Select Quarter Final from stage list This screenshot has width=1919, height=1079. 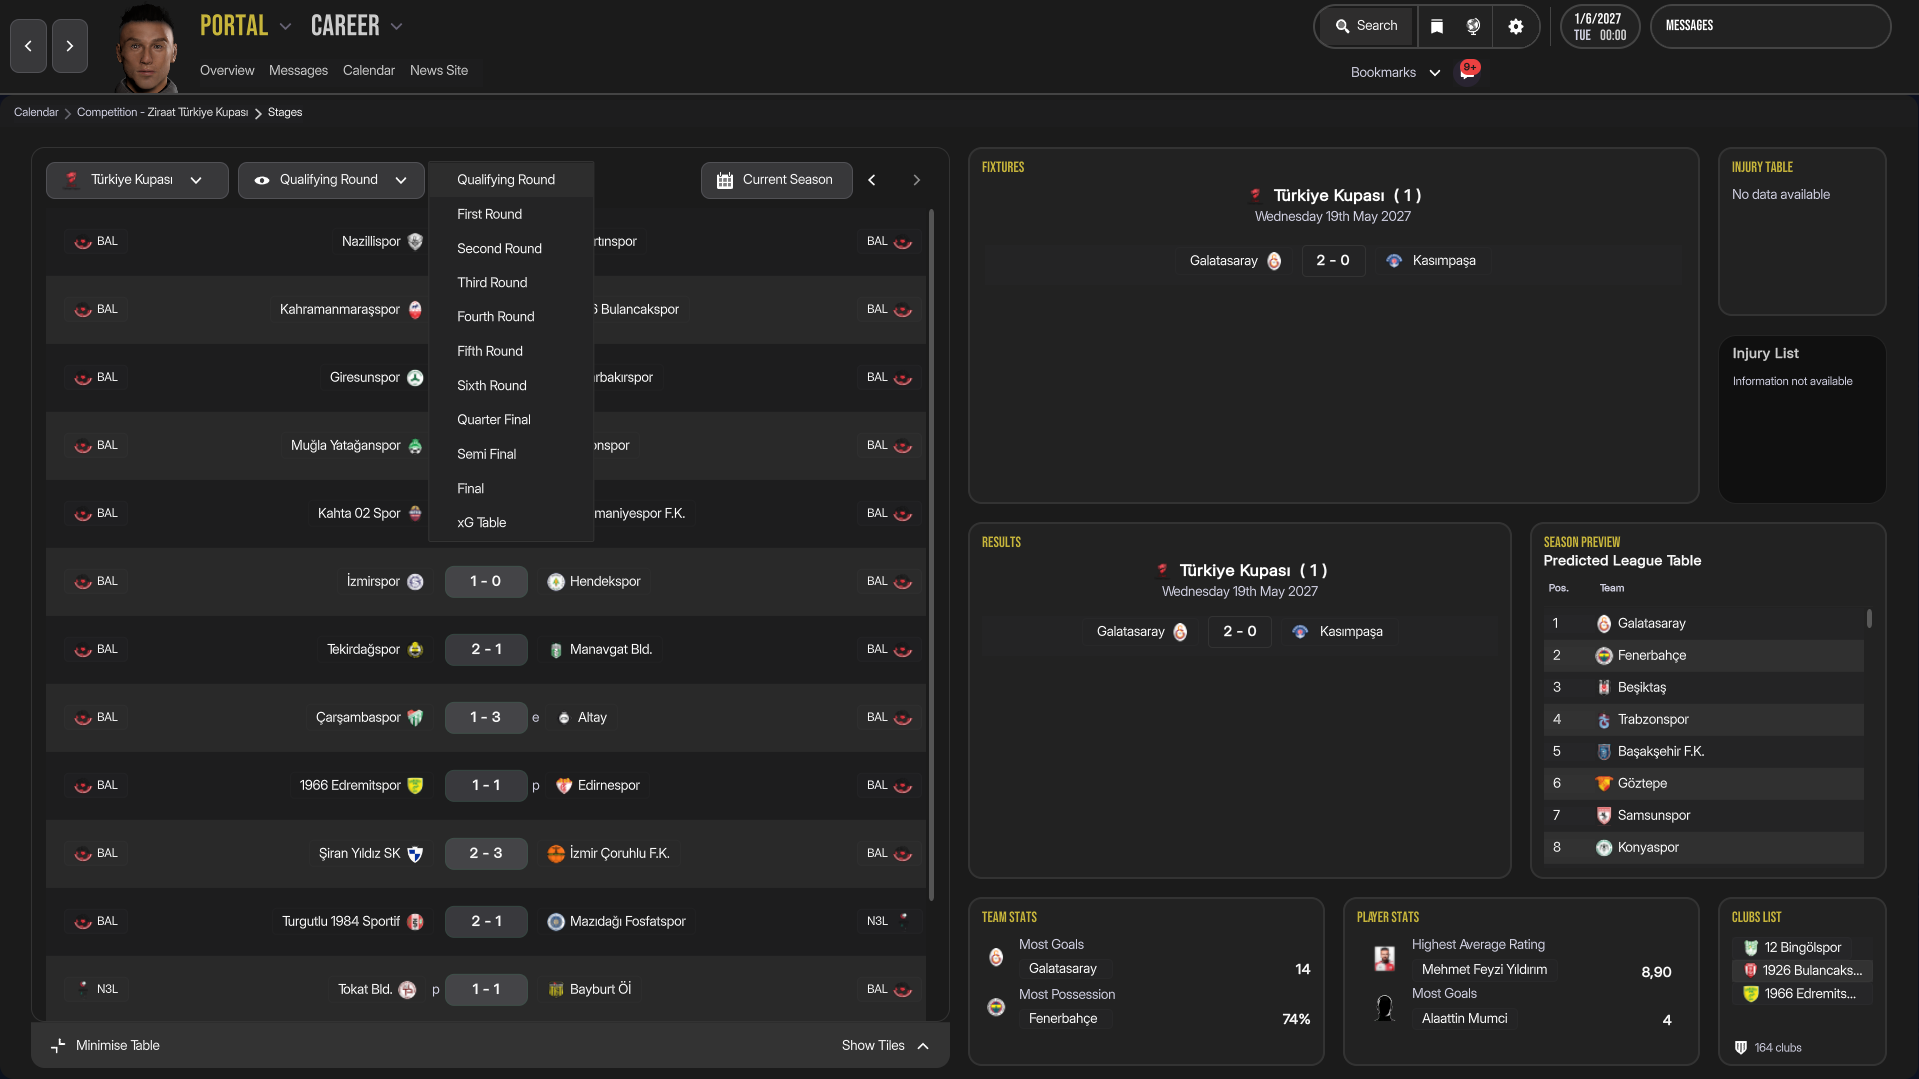pos(494,420)
